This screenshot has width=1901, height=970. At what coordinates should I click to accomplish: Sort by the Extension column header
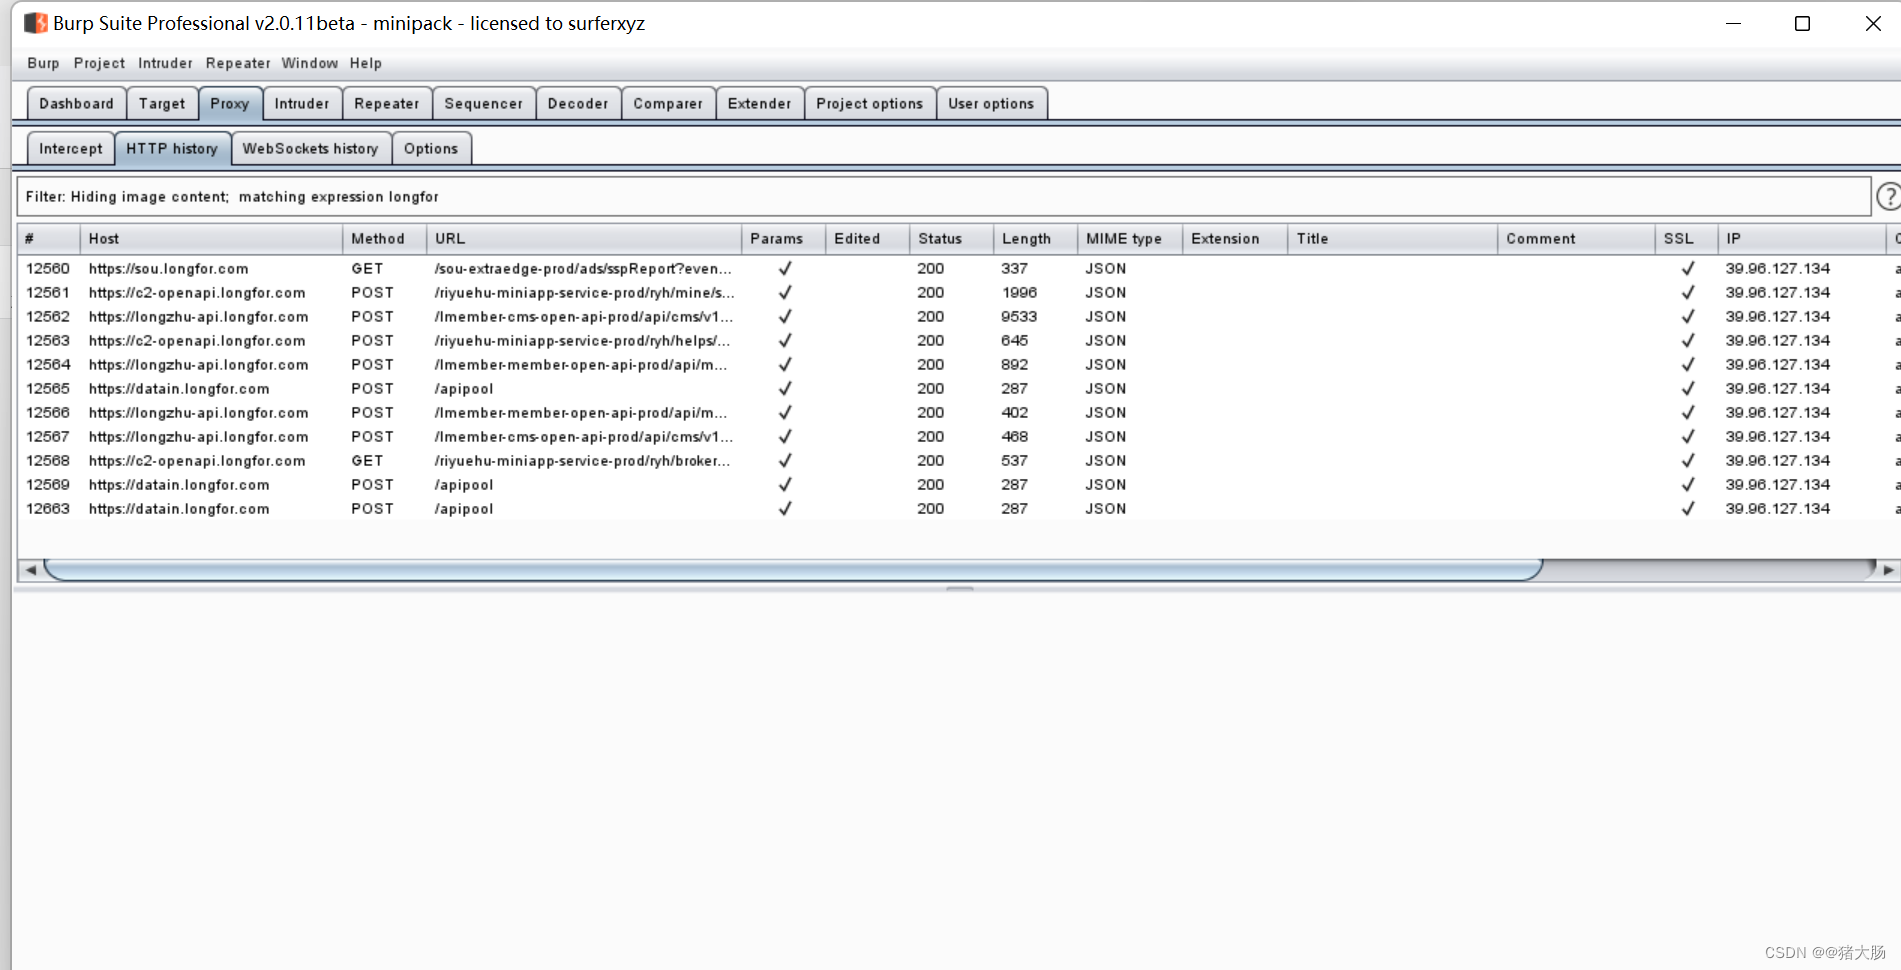[1235, 238]
